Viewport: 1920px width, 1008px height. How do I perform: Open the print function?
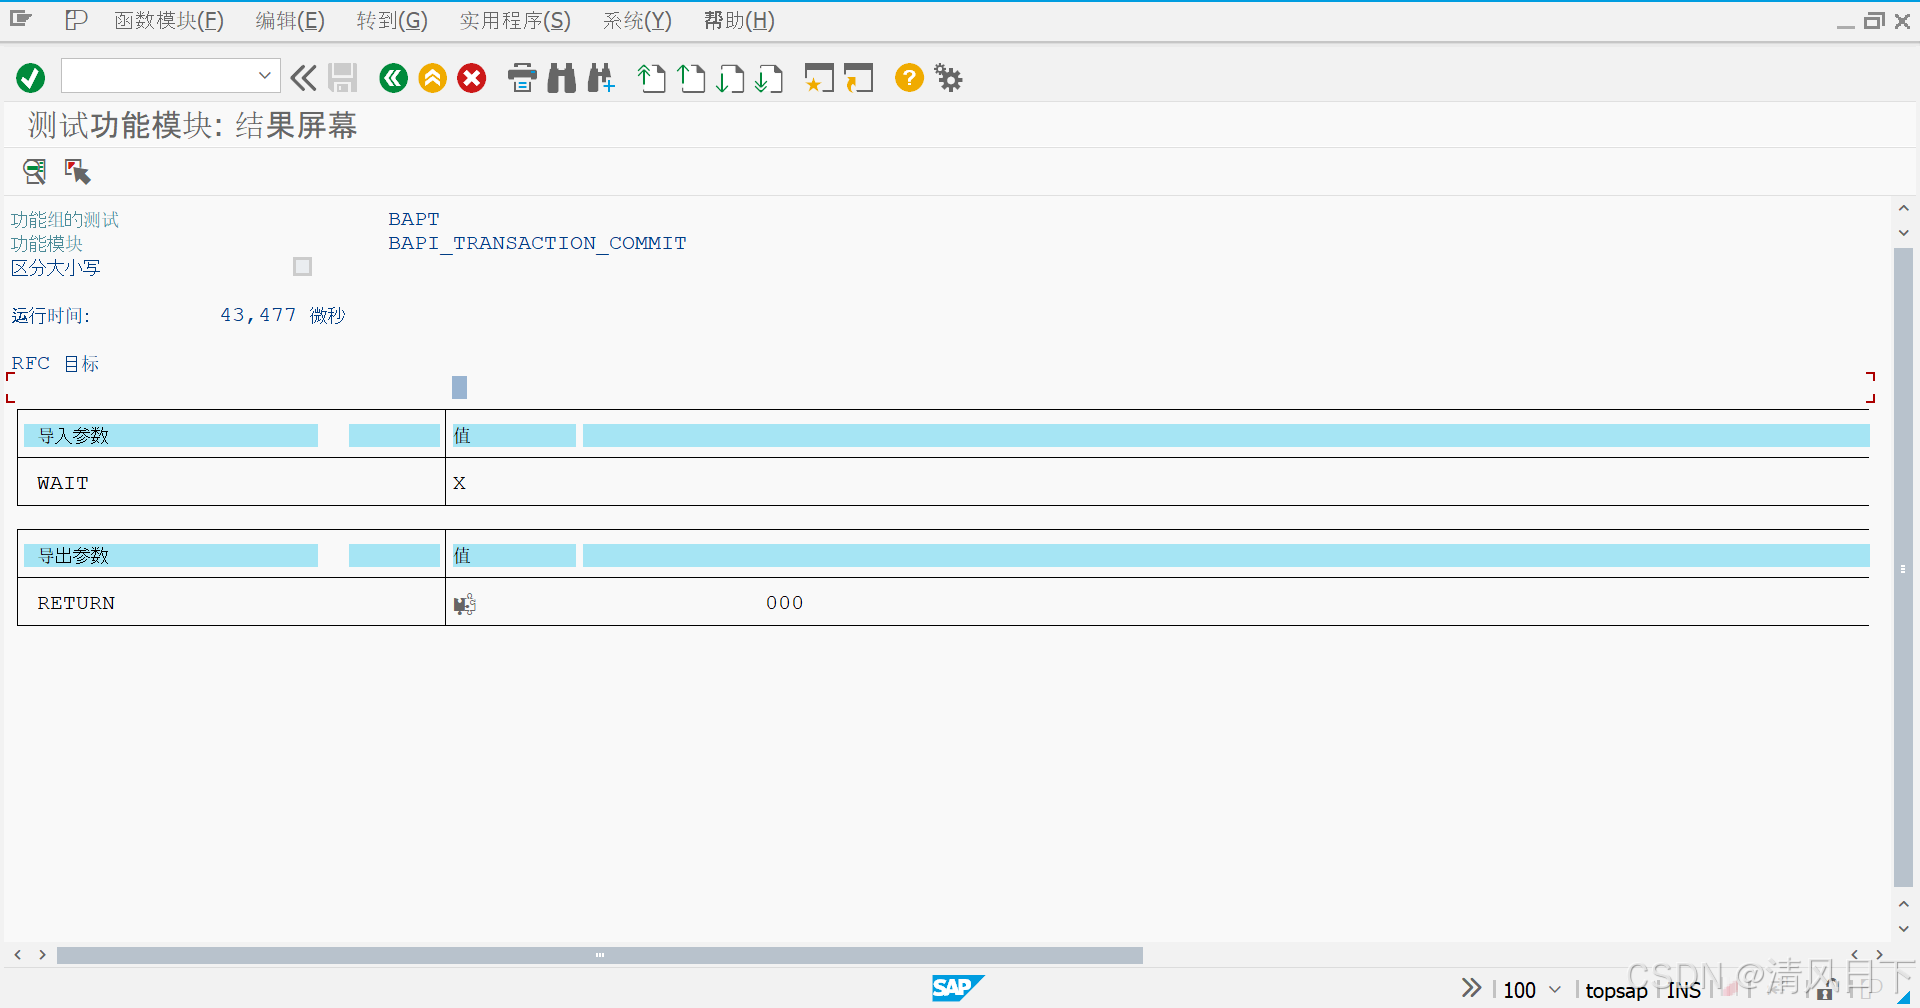tap(521, 77)
